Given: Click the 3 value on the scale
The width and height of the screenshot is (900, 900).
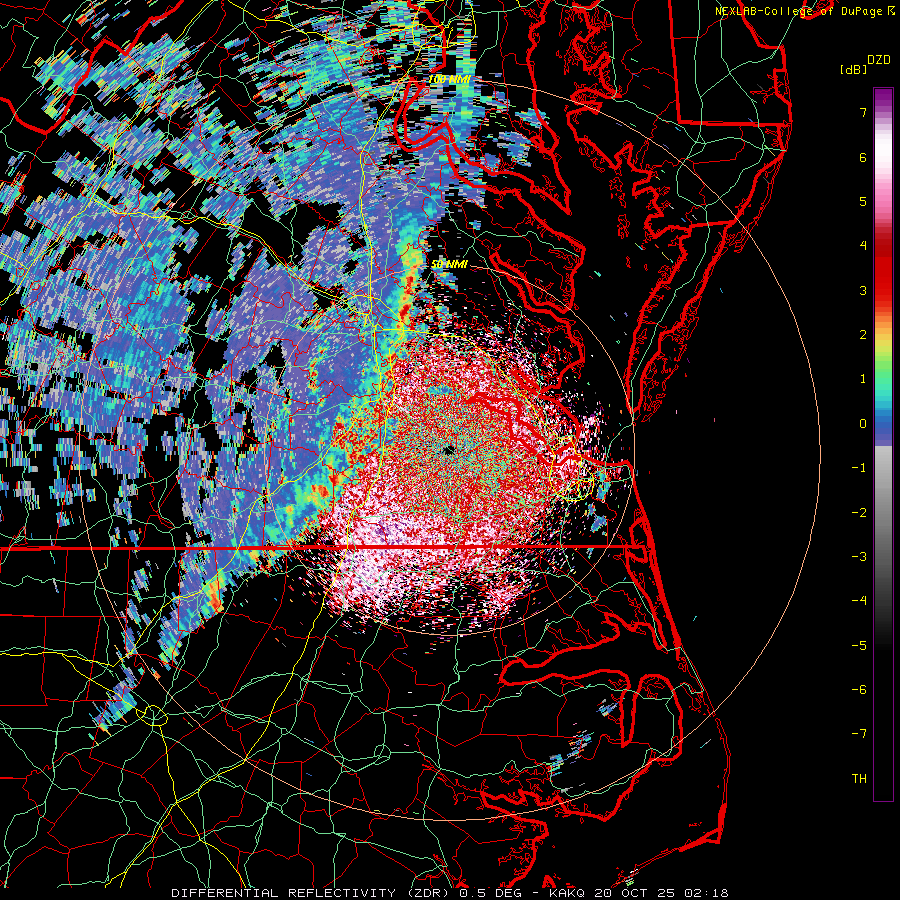Looking at the screenshot, I should click(x=863, y=290).
